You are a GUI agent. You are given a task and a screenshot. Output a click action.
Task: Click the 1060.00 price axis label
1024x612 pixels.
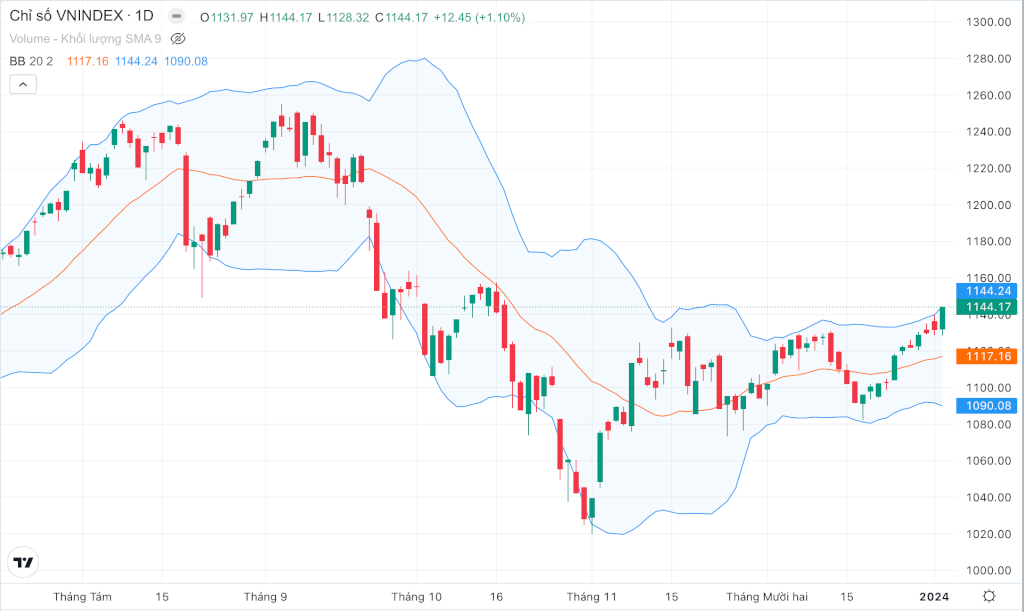[x=988, y=461]
